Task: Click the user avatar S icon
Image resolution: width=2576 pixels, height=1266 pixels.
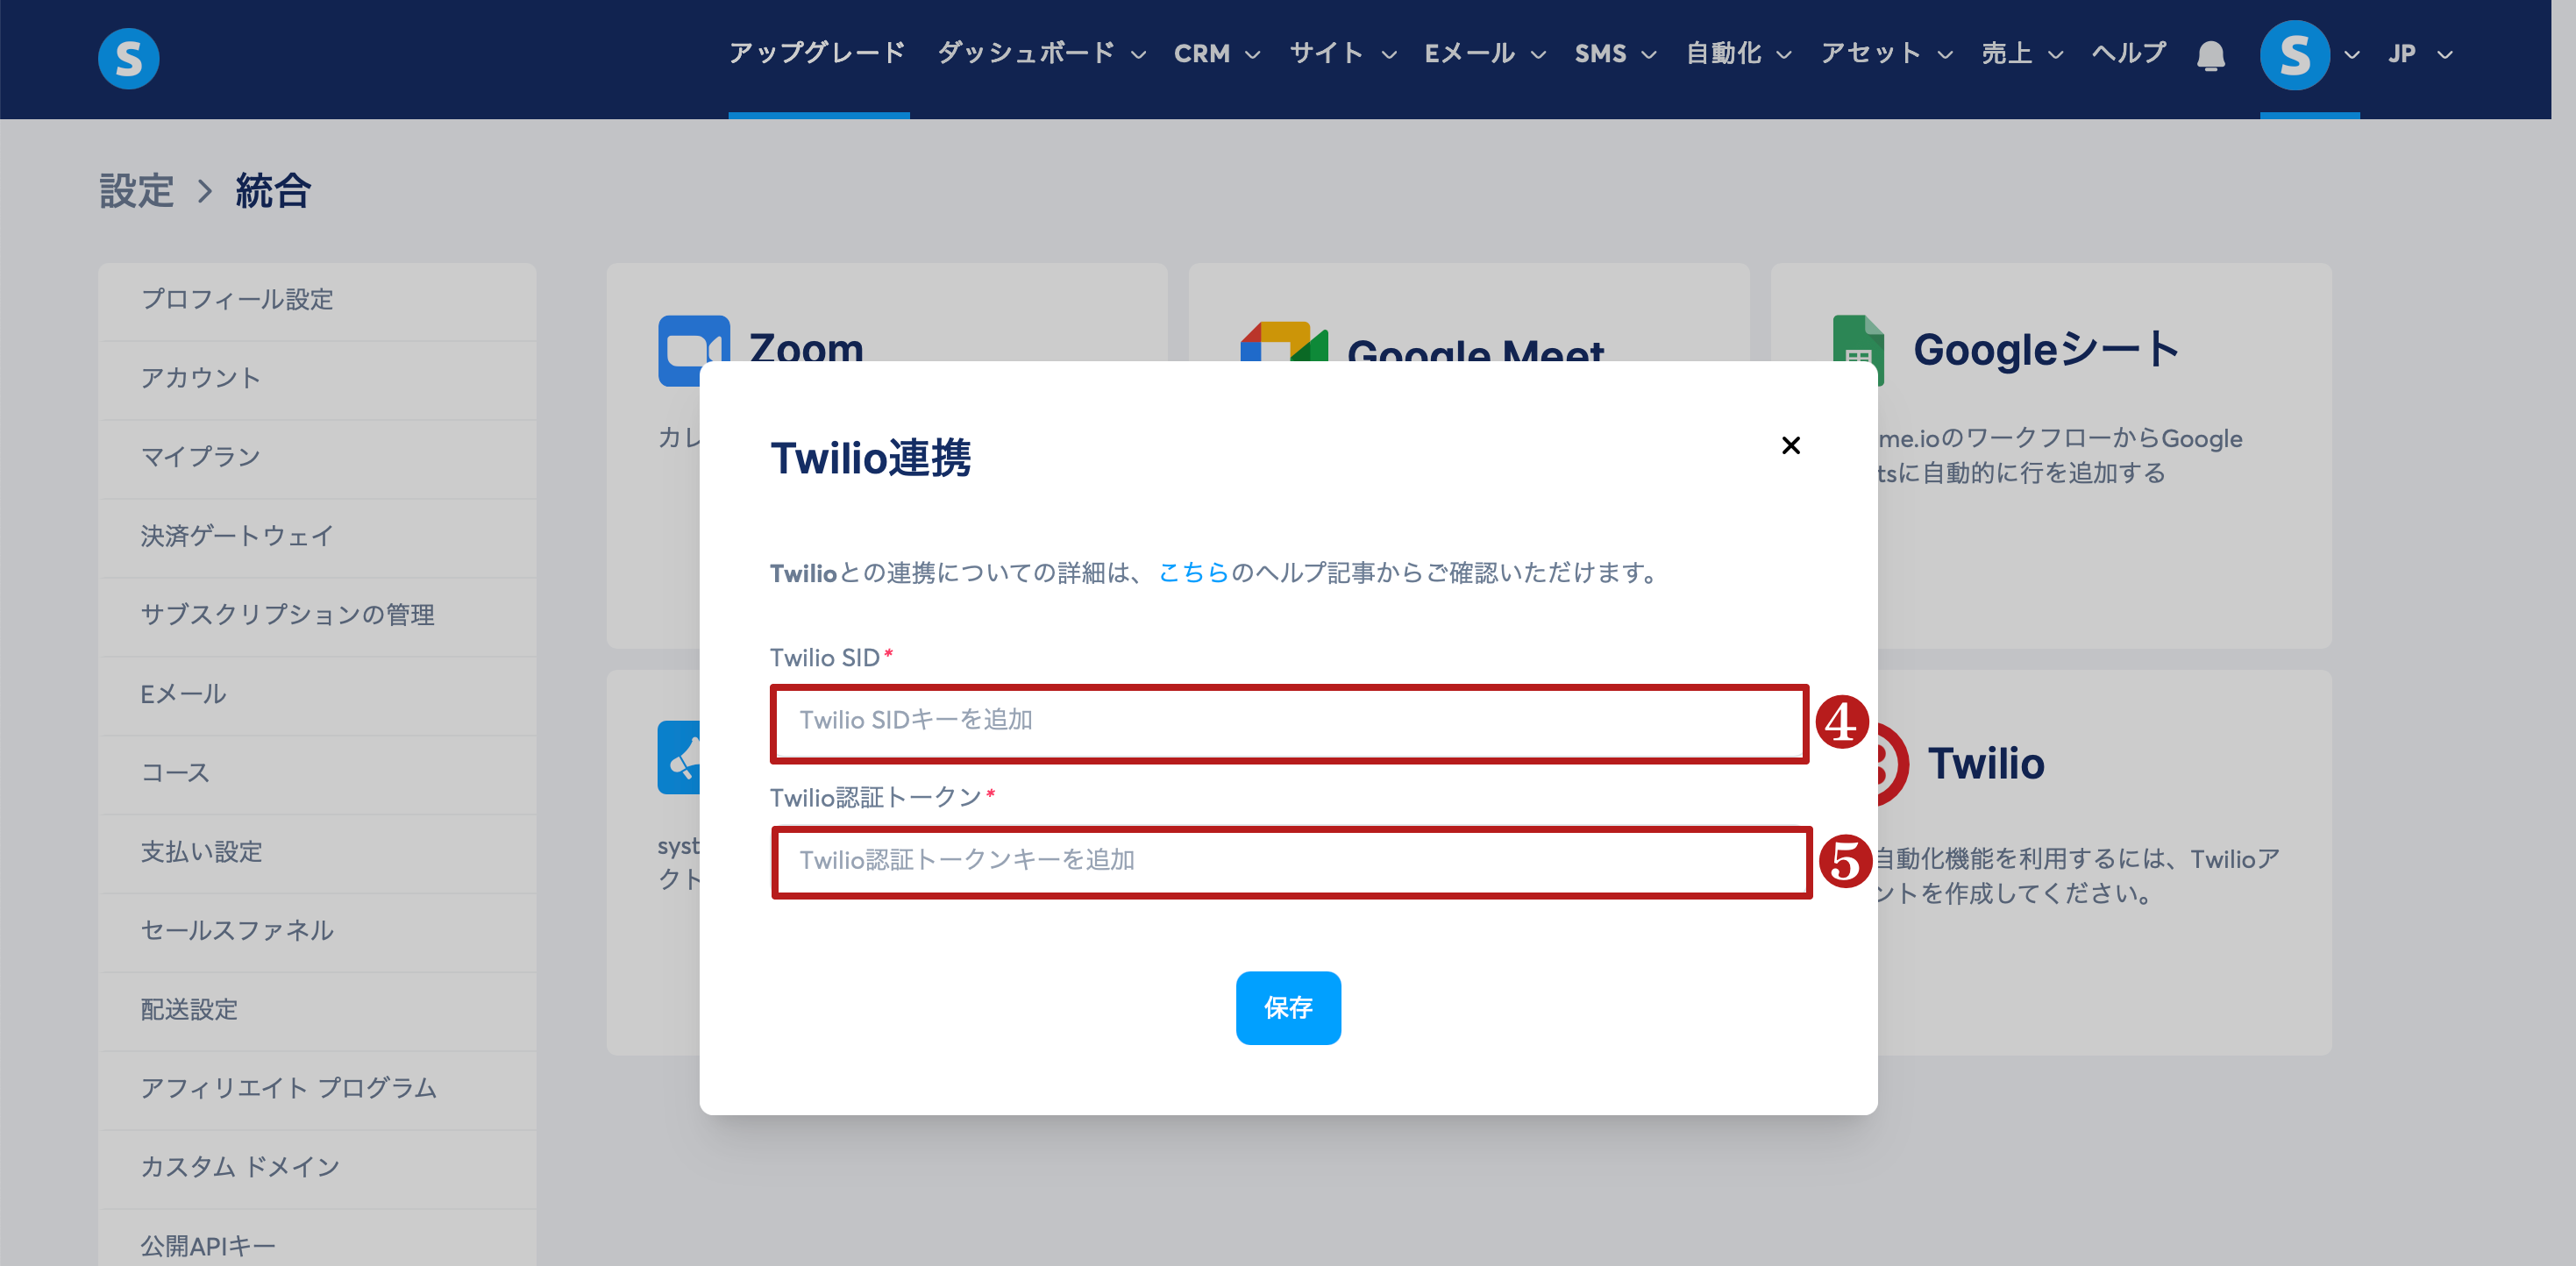Action: (x=2294, y=55)
